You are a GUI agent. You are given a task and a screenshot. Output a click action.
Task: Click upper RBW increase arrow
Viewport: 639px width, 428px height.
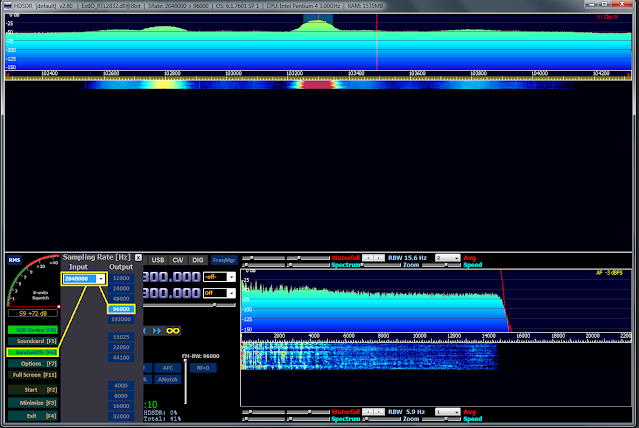[379, 258]
